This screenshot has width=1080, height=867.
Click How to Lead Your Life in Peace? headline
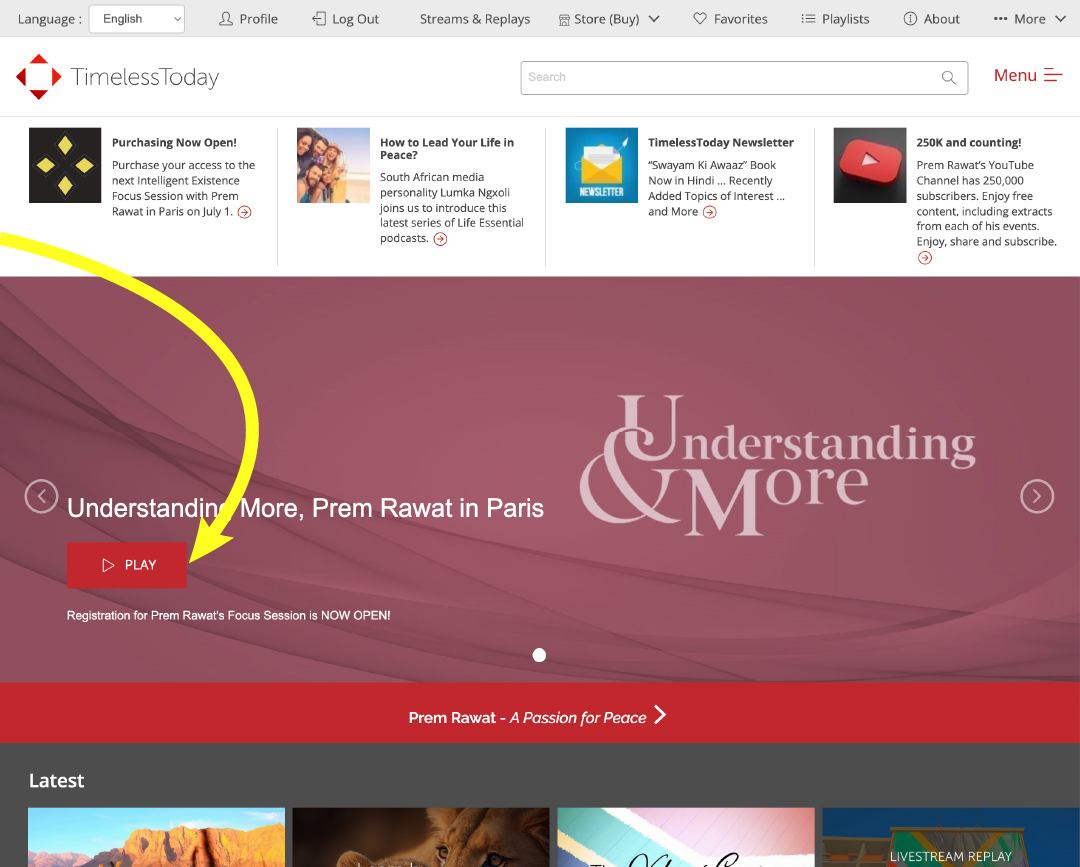447,148
